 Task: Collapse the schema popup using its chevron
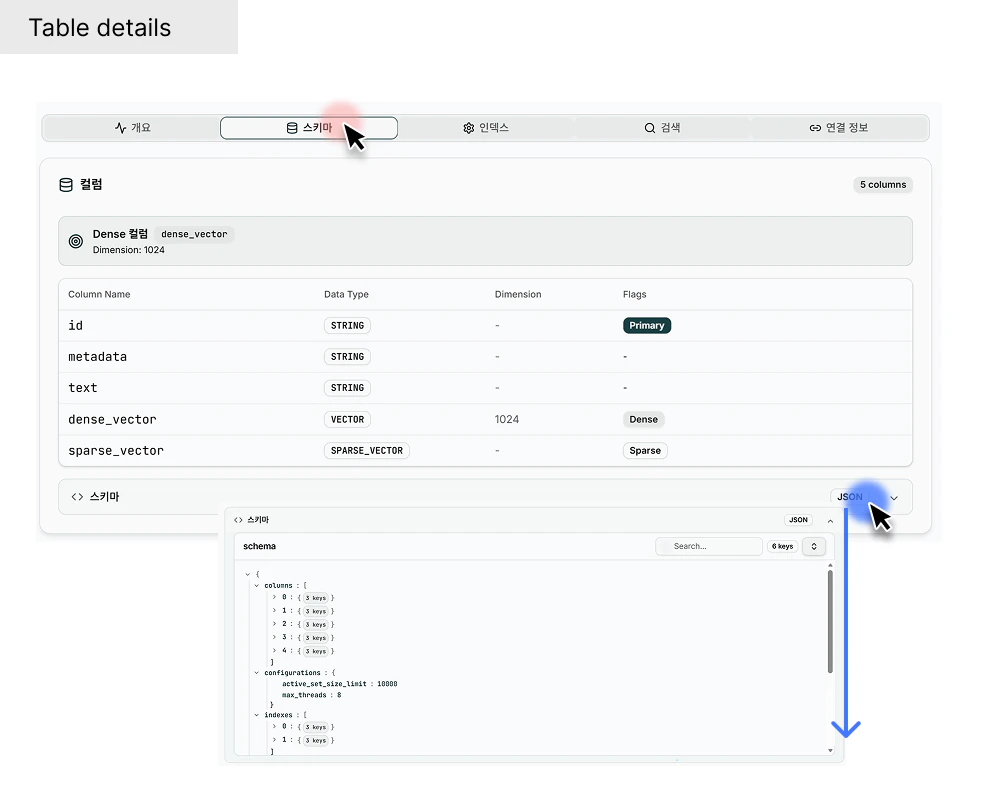point(830,520)
